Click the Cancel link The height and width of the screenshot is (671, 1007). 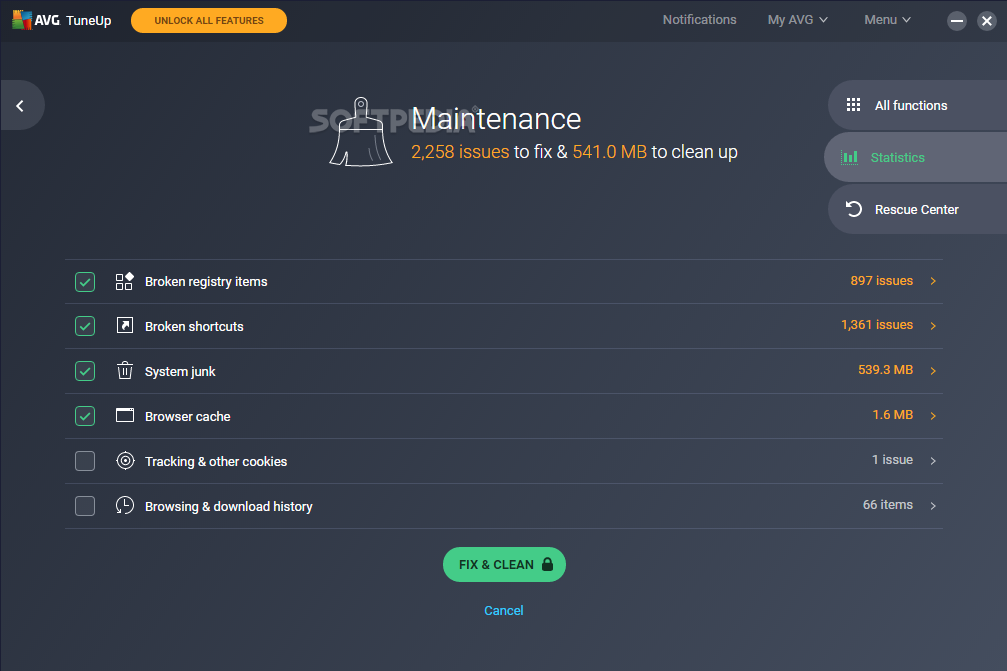pyautogui.click(x=504, y=610)
